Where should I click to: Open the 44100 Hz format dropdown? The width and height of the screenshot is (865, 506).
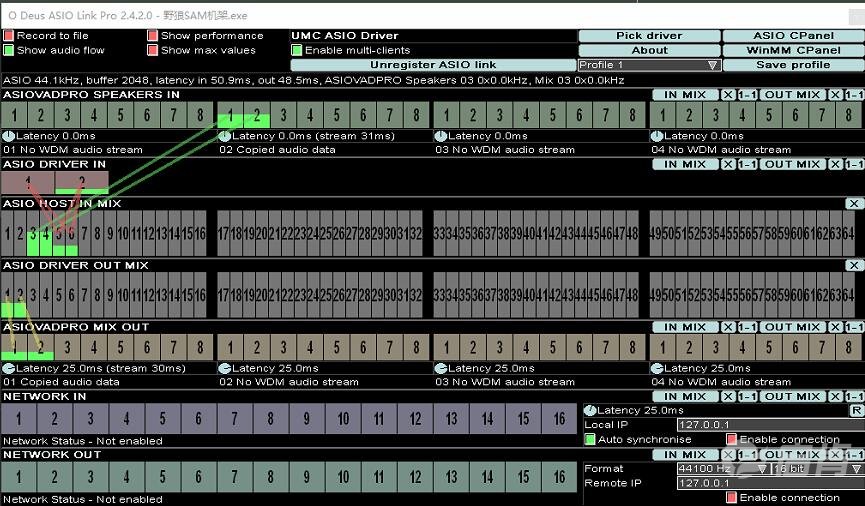(723, 468)
